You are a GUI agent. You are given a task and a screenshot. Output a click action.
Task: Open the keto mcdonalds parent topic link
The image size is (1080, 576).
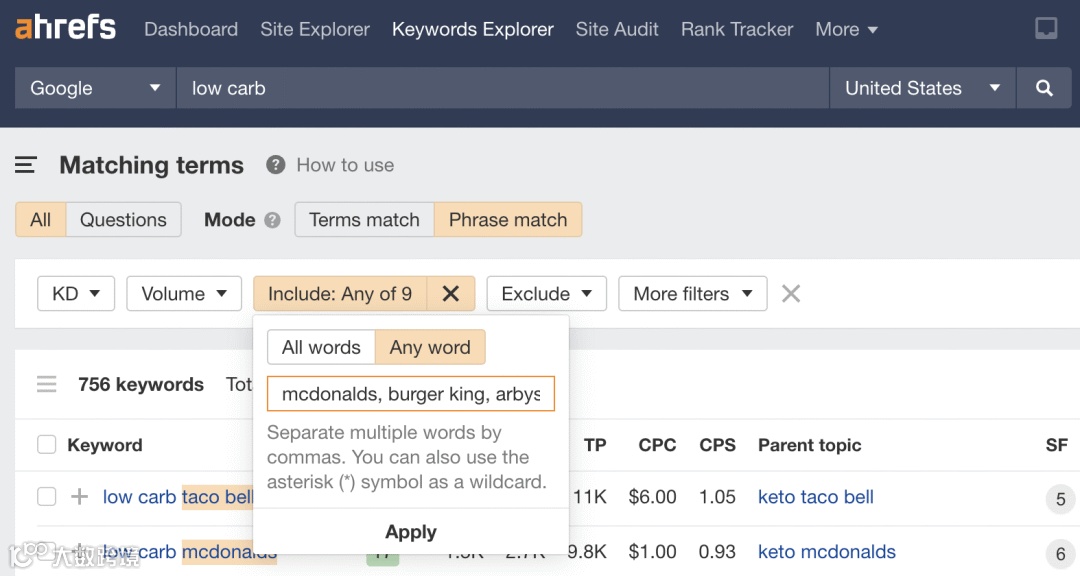(x=827, y=551)
